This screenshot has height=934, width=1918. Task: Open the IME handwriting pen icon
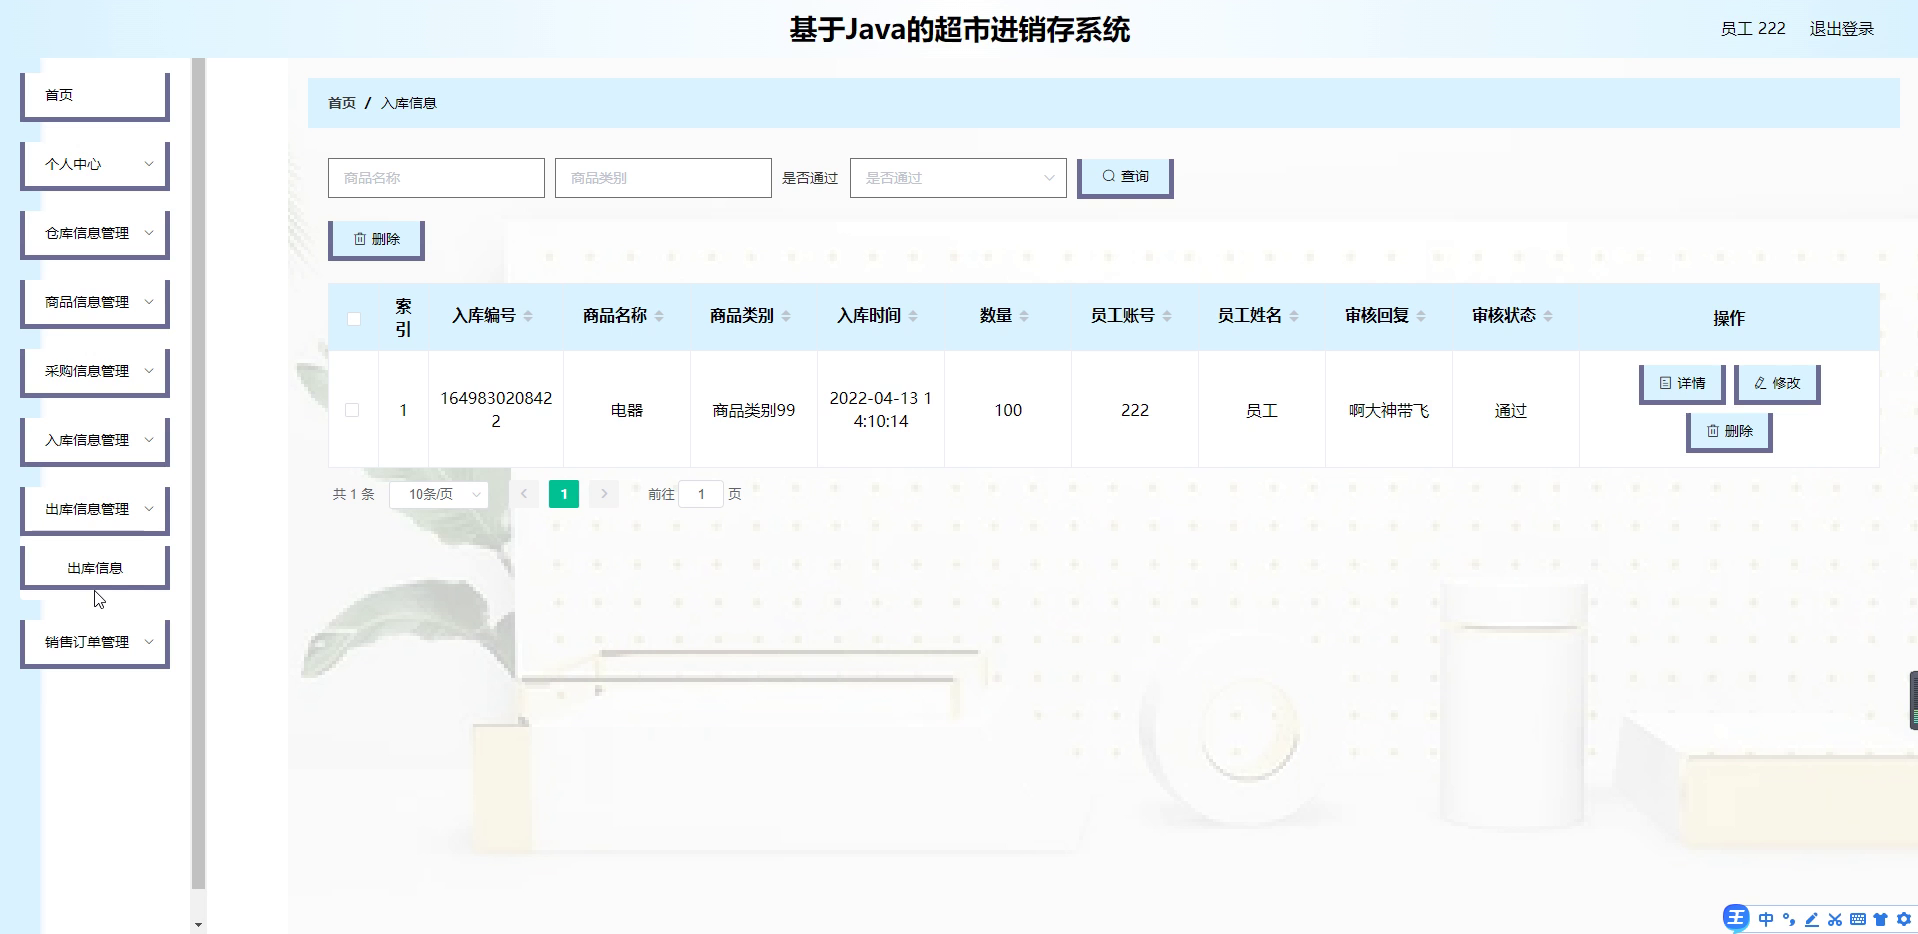(x=1812, y=919)
